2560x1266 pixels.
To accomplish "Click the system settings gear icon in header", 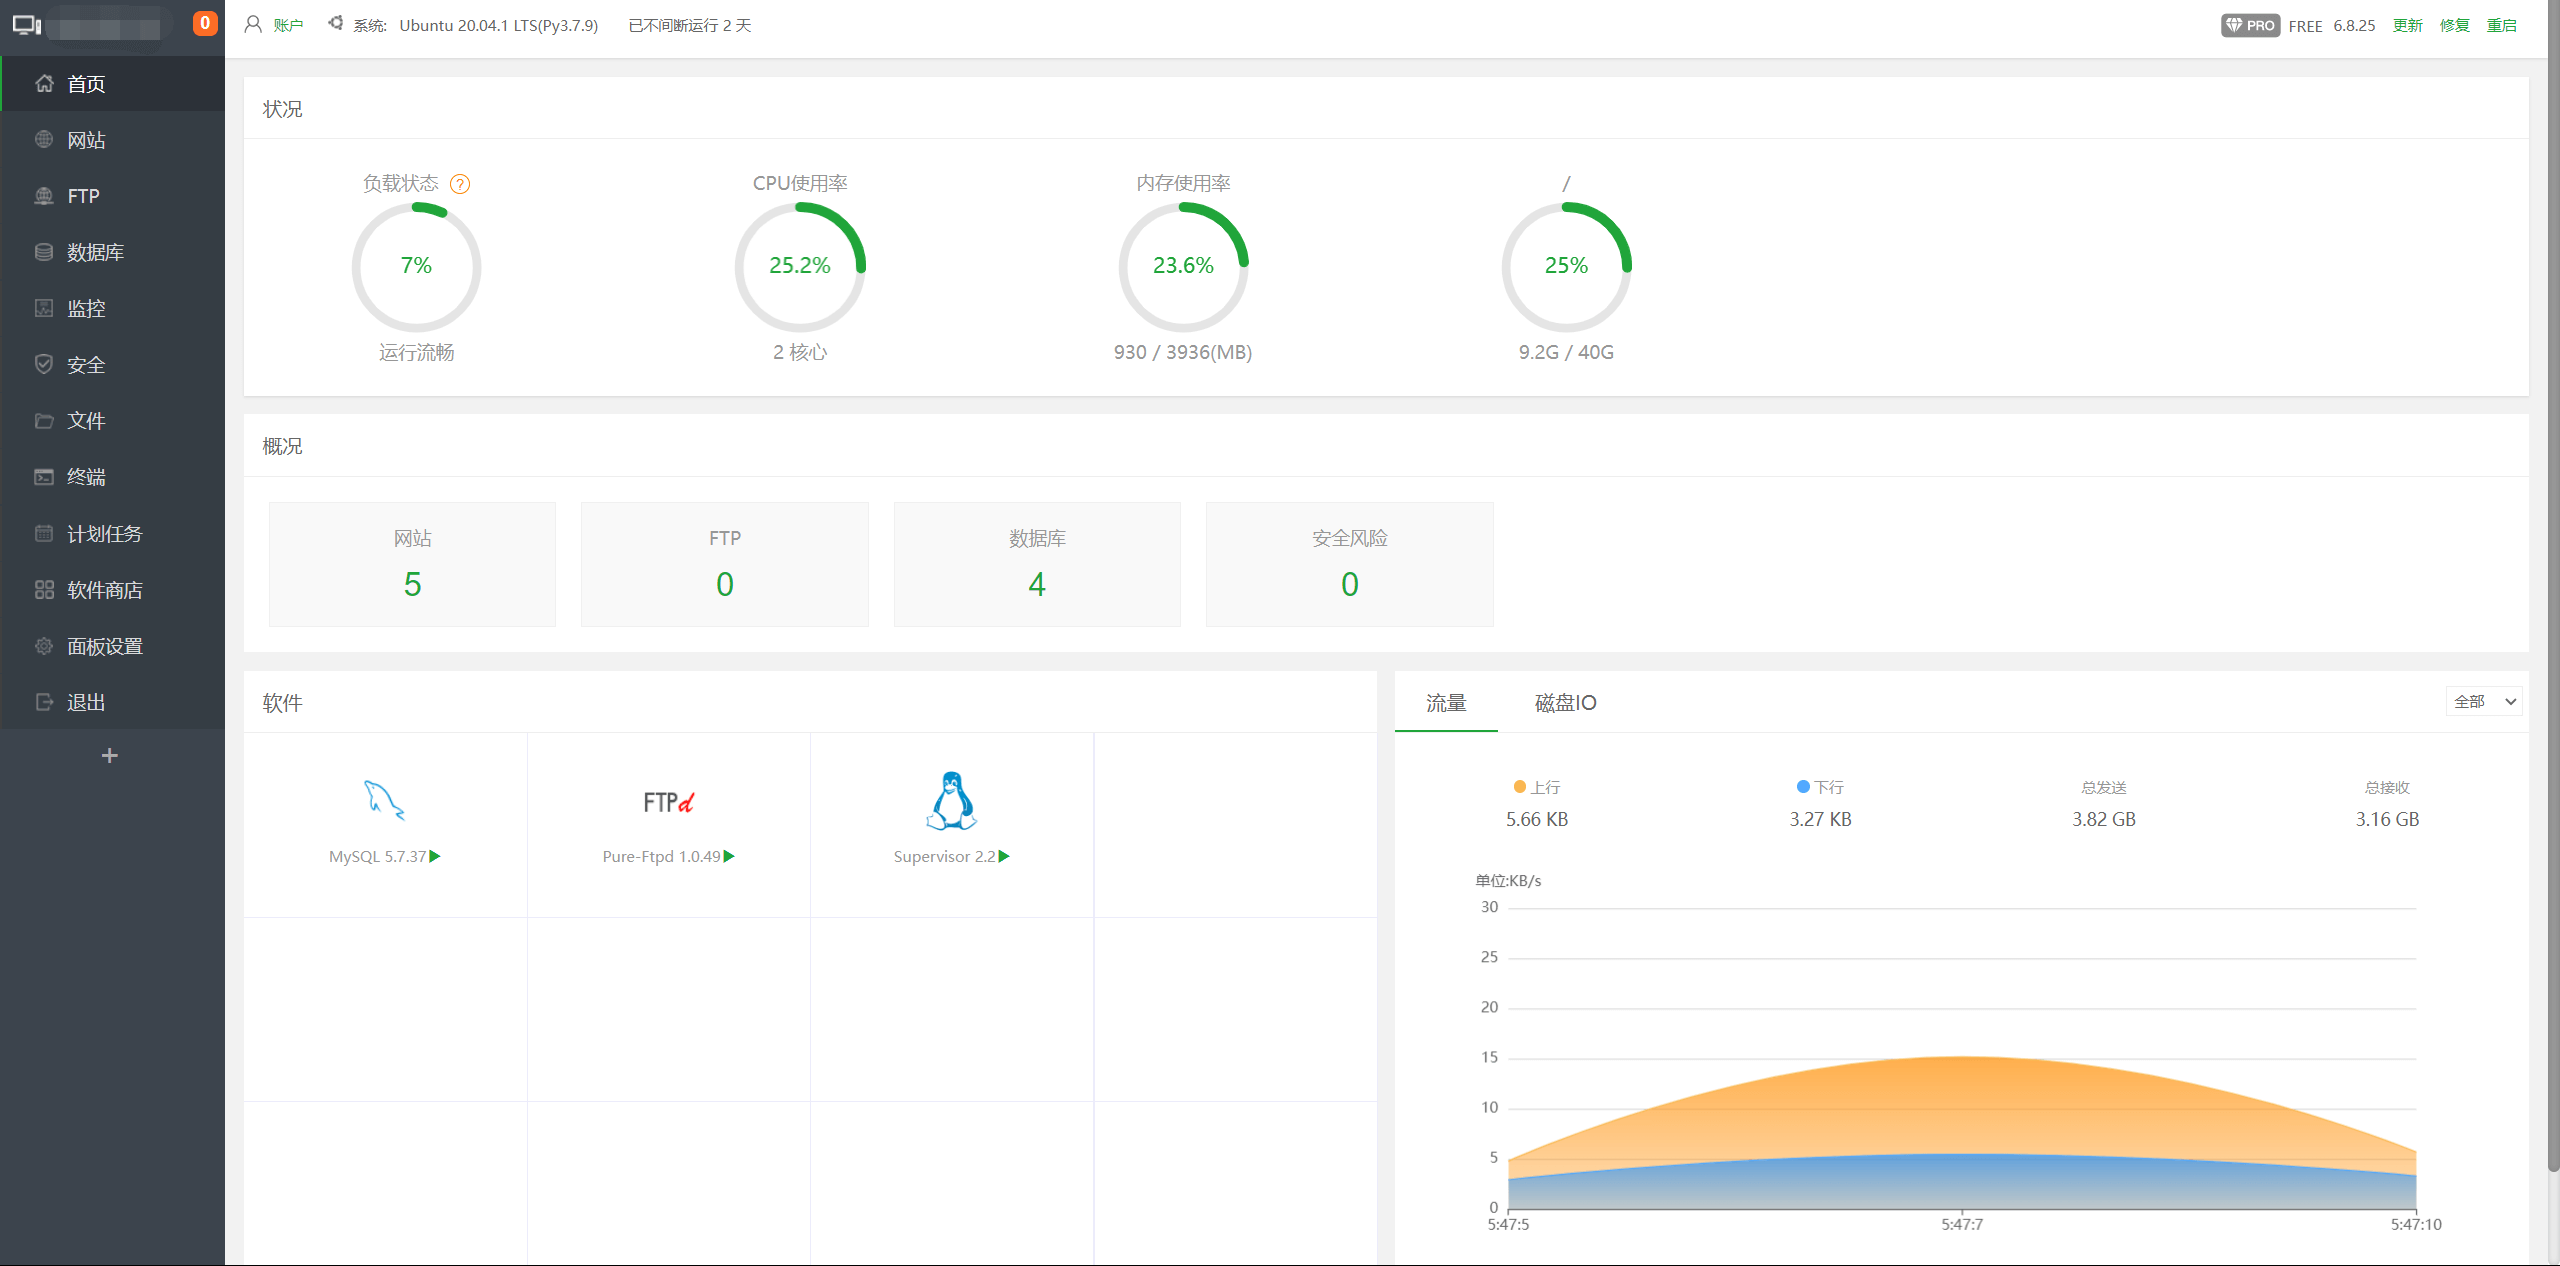I will tap(336, 23).
